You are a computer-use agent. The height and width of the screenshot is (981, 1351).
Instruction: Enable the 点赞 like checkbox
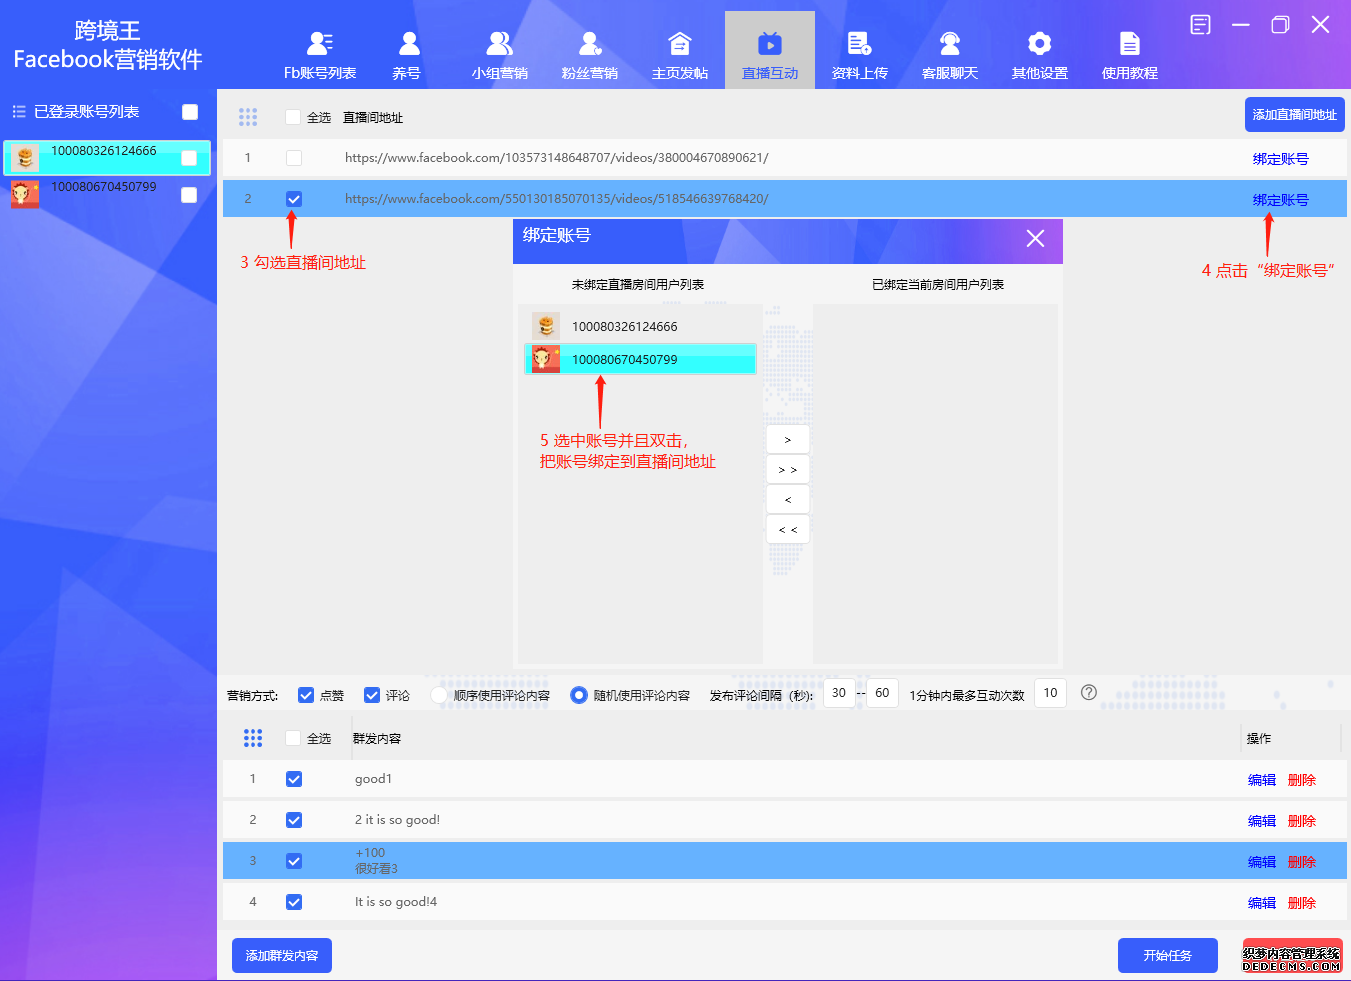(x=306, y=695)
